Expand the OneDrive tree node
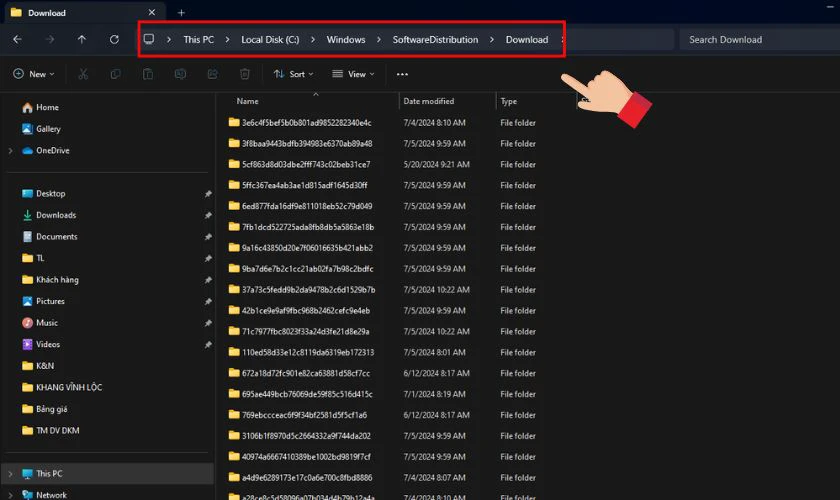The height and width of the screenshot is (500, 840). (x=10, y=151)
